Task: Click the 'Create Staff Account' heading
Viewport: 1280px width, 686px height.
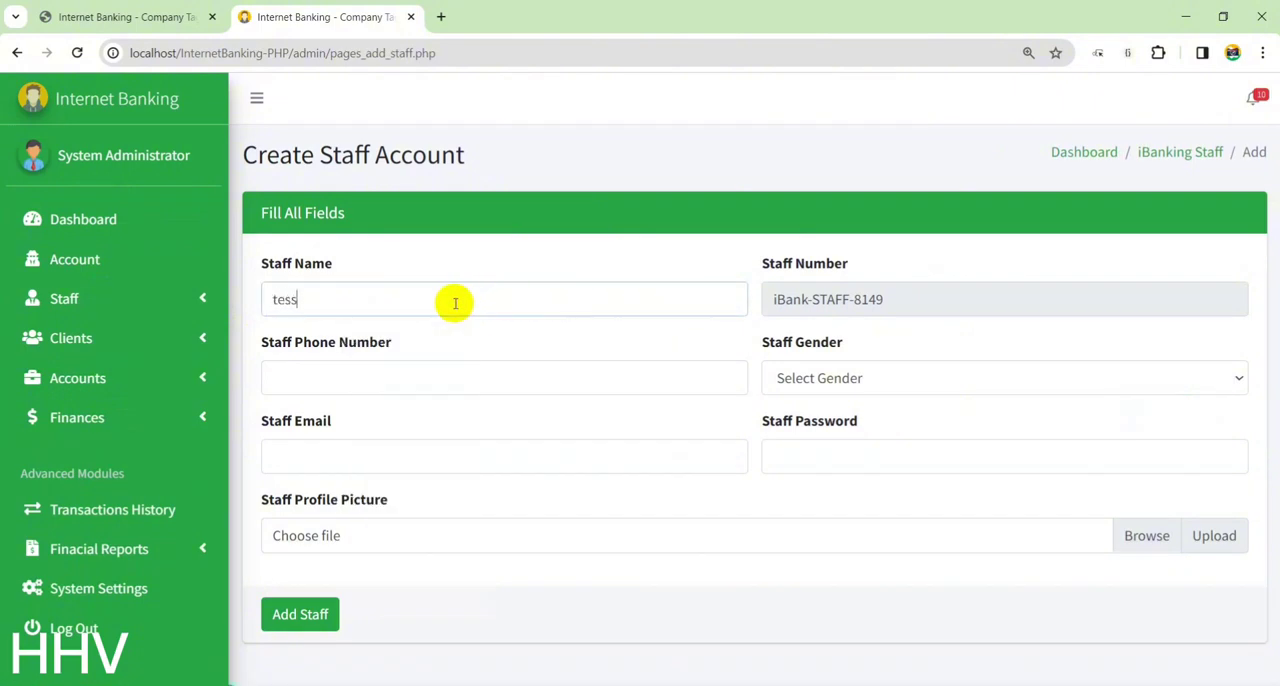Action: point(353,155)
